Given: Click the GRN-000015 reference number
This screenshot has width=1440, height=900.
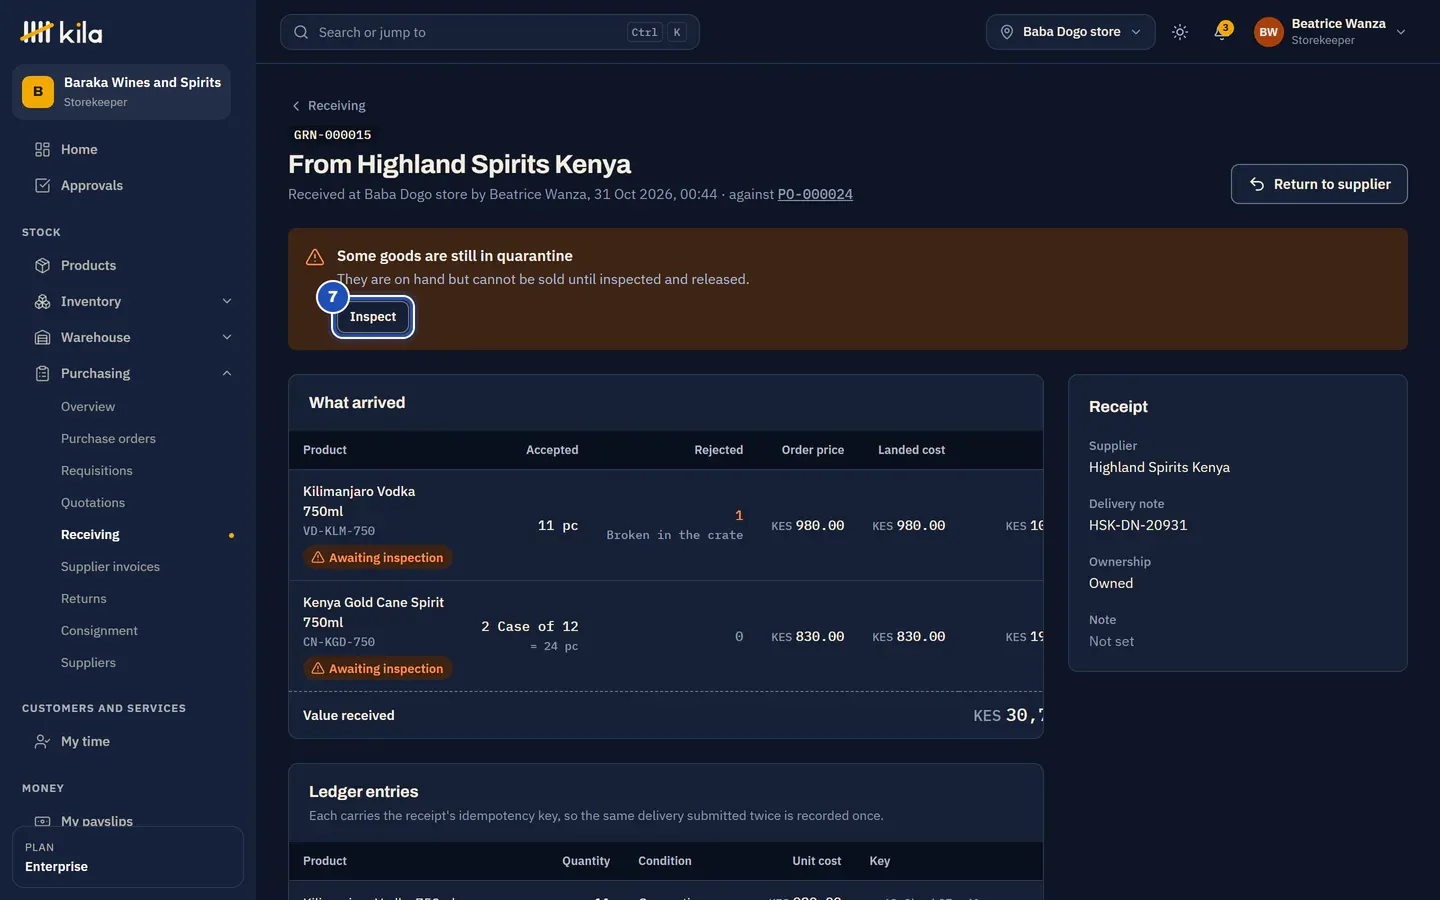Looking at the screenshot, I should tap(333, 135).
